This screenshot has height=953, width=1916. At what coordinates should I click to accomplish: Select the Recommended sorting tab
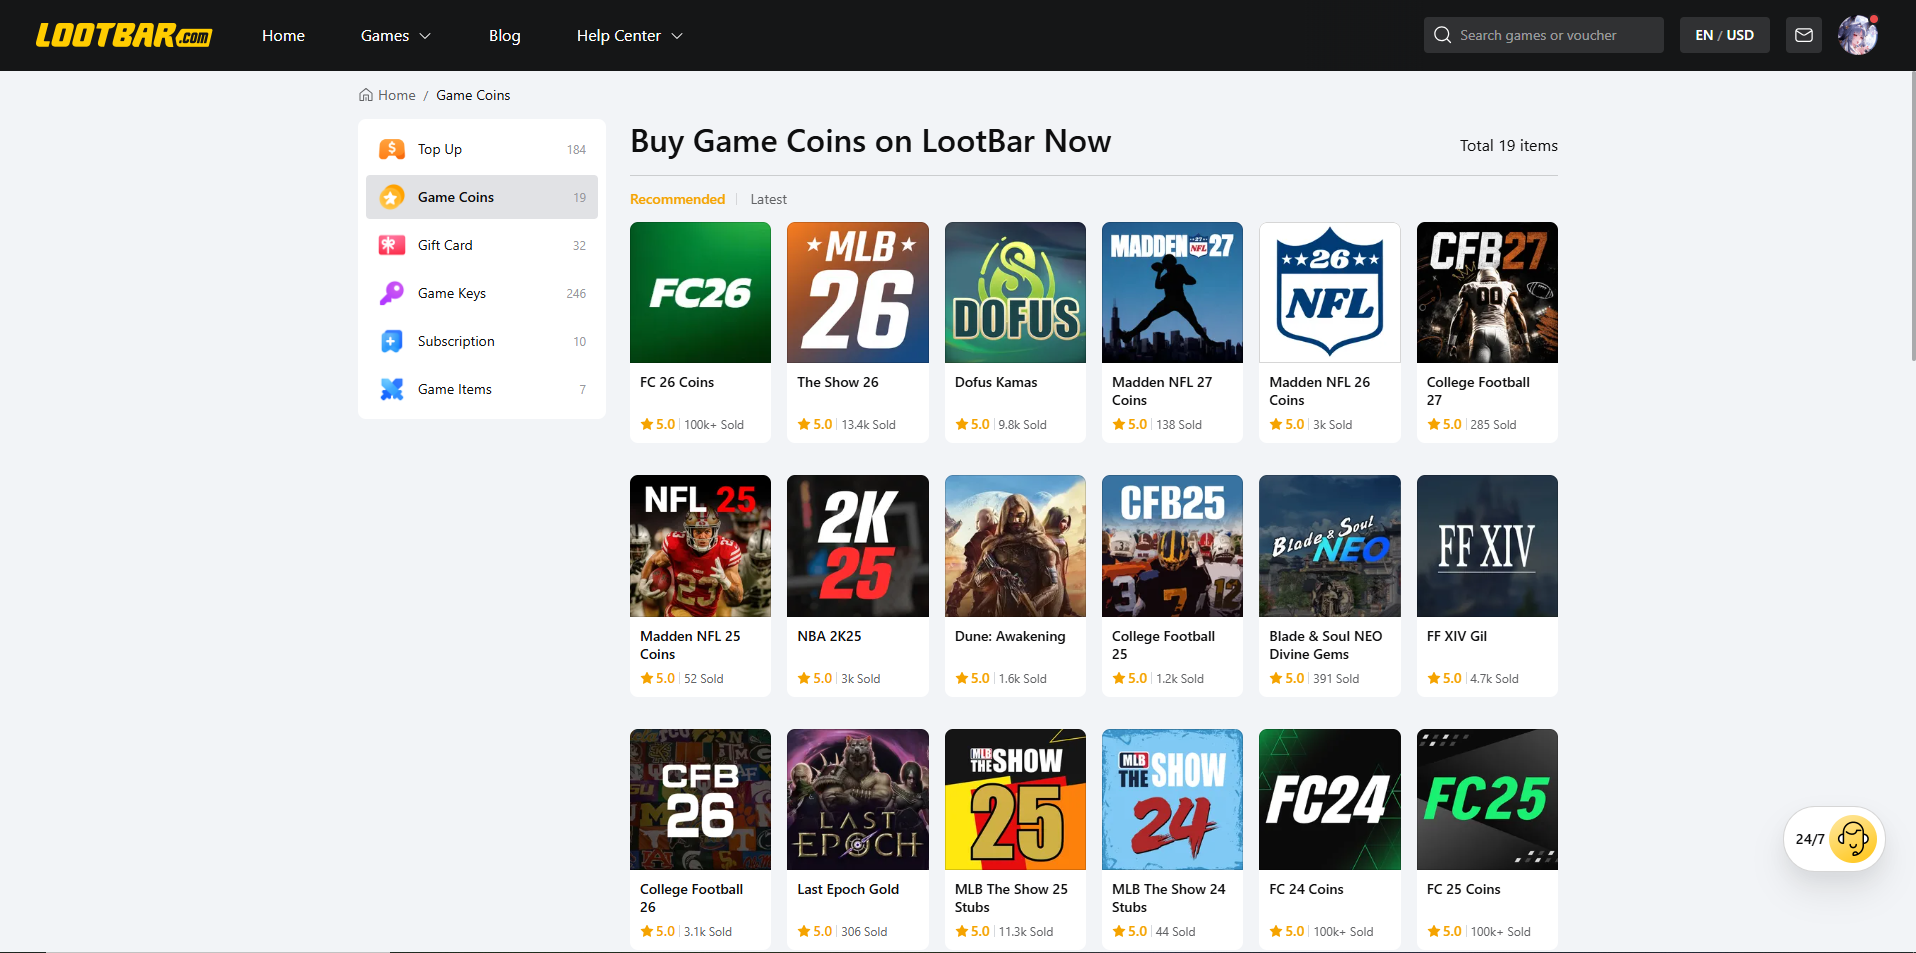point(677,199)
